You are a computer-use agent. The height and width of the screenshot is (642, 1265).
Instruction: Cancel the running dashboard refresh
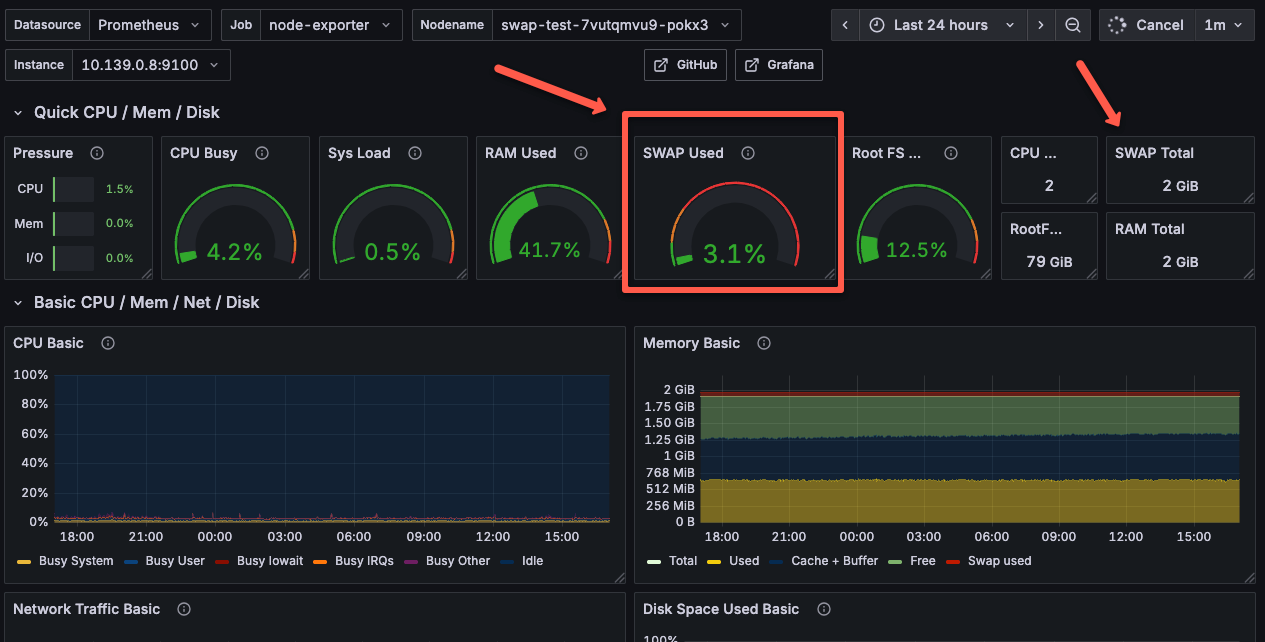[1148, 25]
